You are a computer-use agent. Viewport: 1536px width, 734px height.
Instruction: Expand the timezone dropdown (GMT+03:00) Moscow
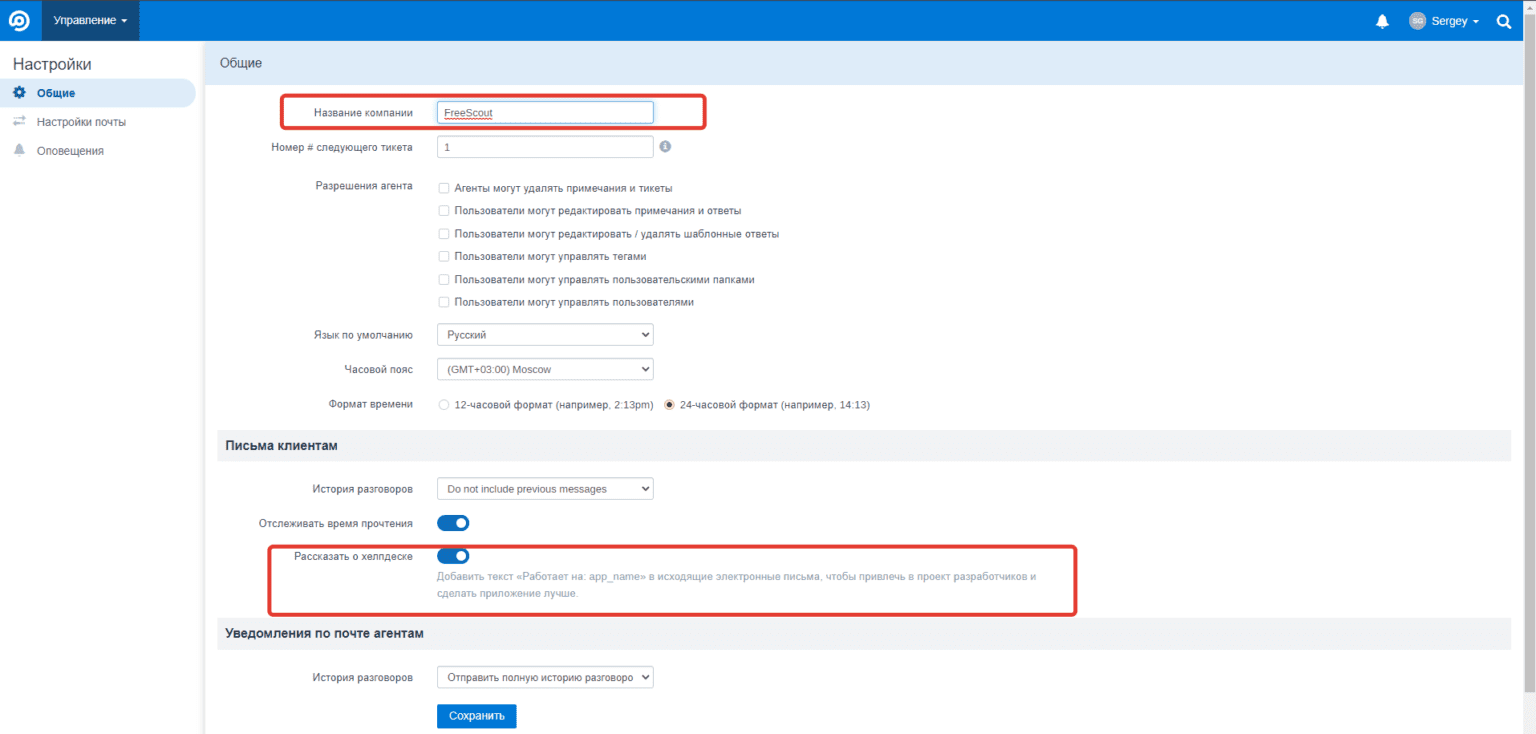tap(545, 369)
